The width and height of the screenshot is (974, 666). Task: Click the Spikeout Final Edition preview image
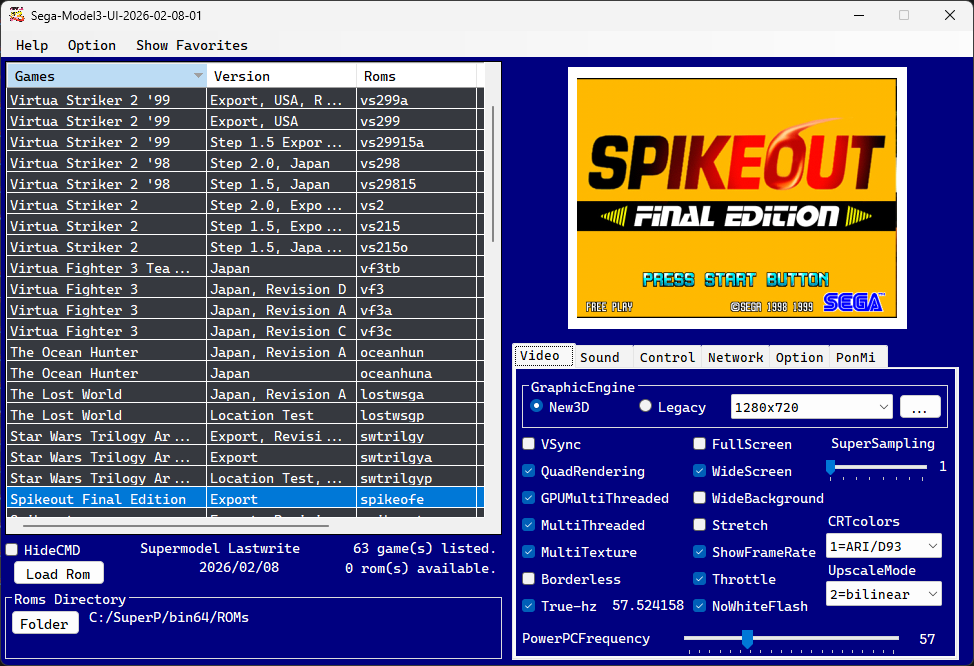[737, 197]
